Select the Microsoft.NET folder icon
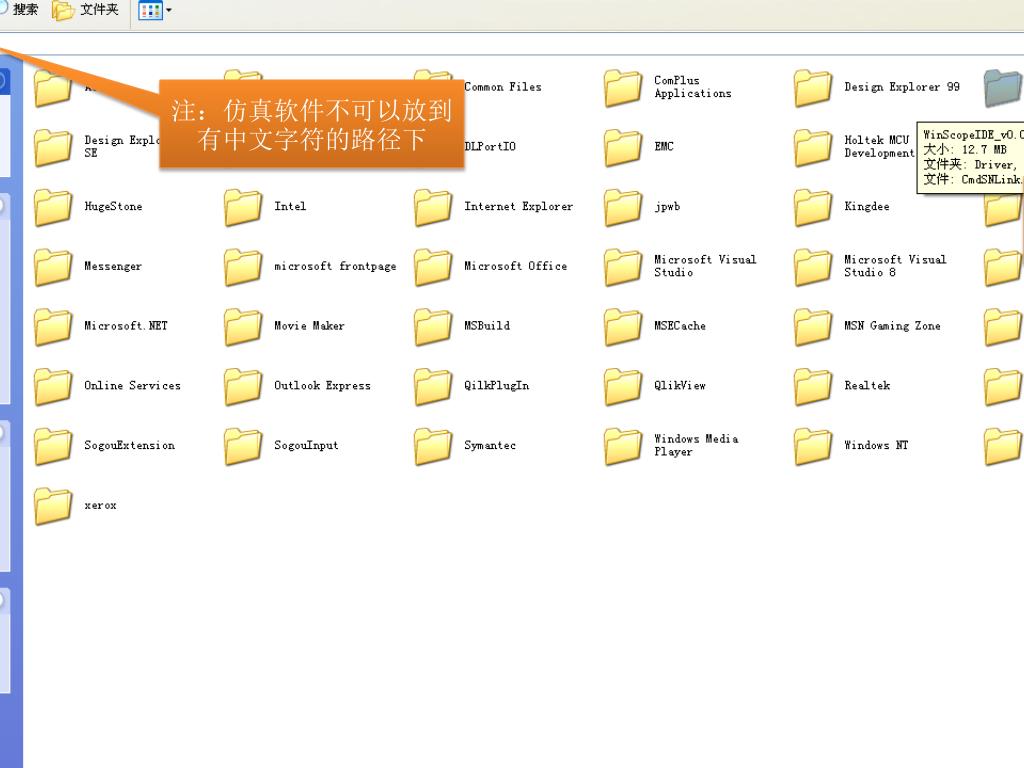 coord(53,327)
